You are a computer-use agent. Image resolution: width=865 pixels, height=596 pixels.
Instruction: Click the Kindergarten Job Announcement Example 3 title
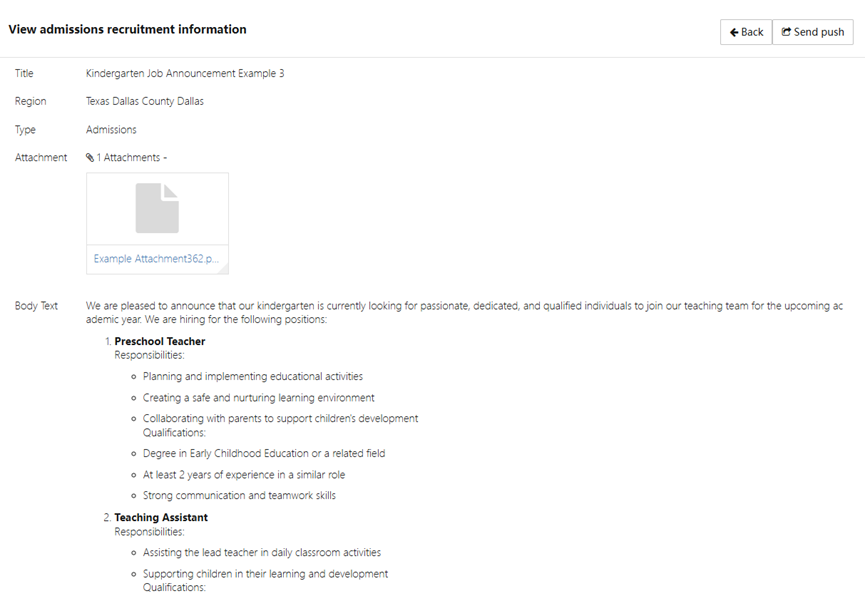click(x=185, y=74)
